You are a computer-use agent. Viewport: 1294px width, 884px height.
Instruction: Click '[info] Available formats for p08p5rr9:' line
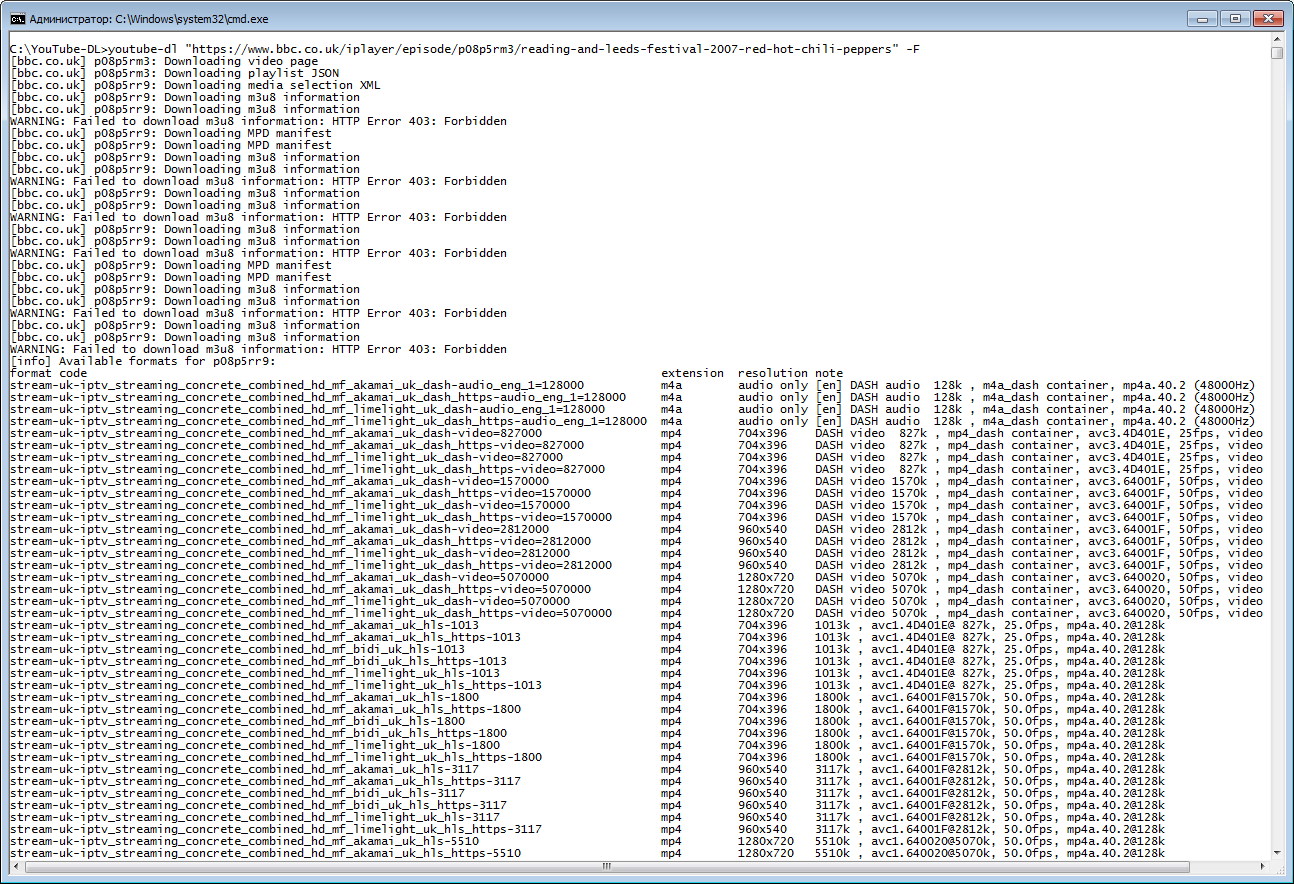pyautogui.click(x=143, y=361)
